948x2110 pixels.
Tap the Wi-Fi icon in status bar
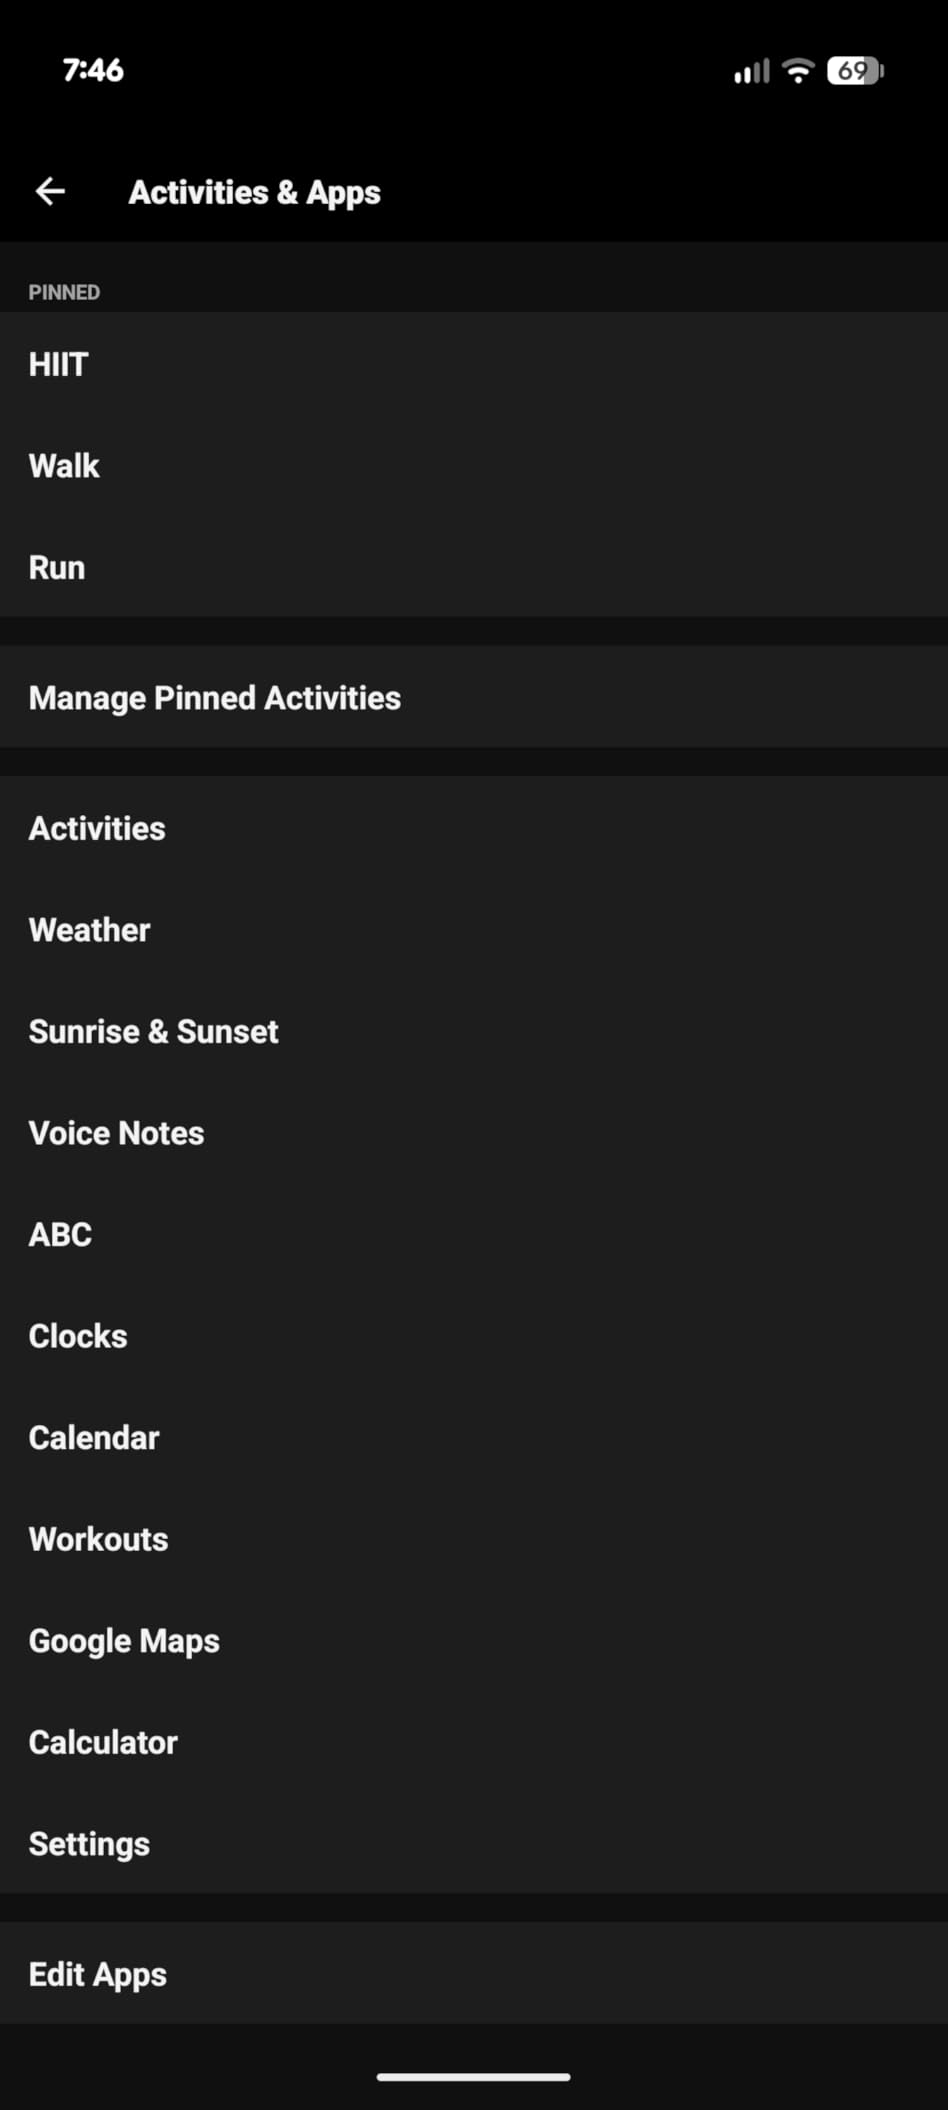coord(798,70)
